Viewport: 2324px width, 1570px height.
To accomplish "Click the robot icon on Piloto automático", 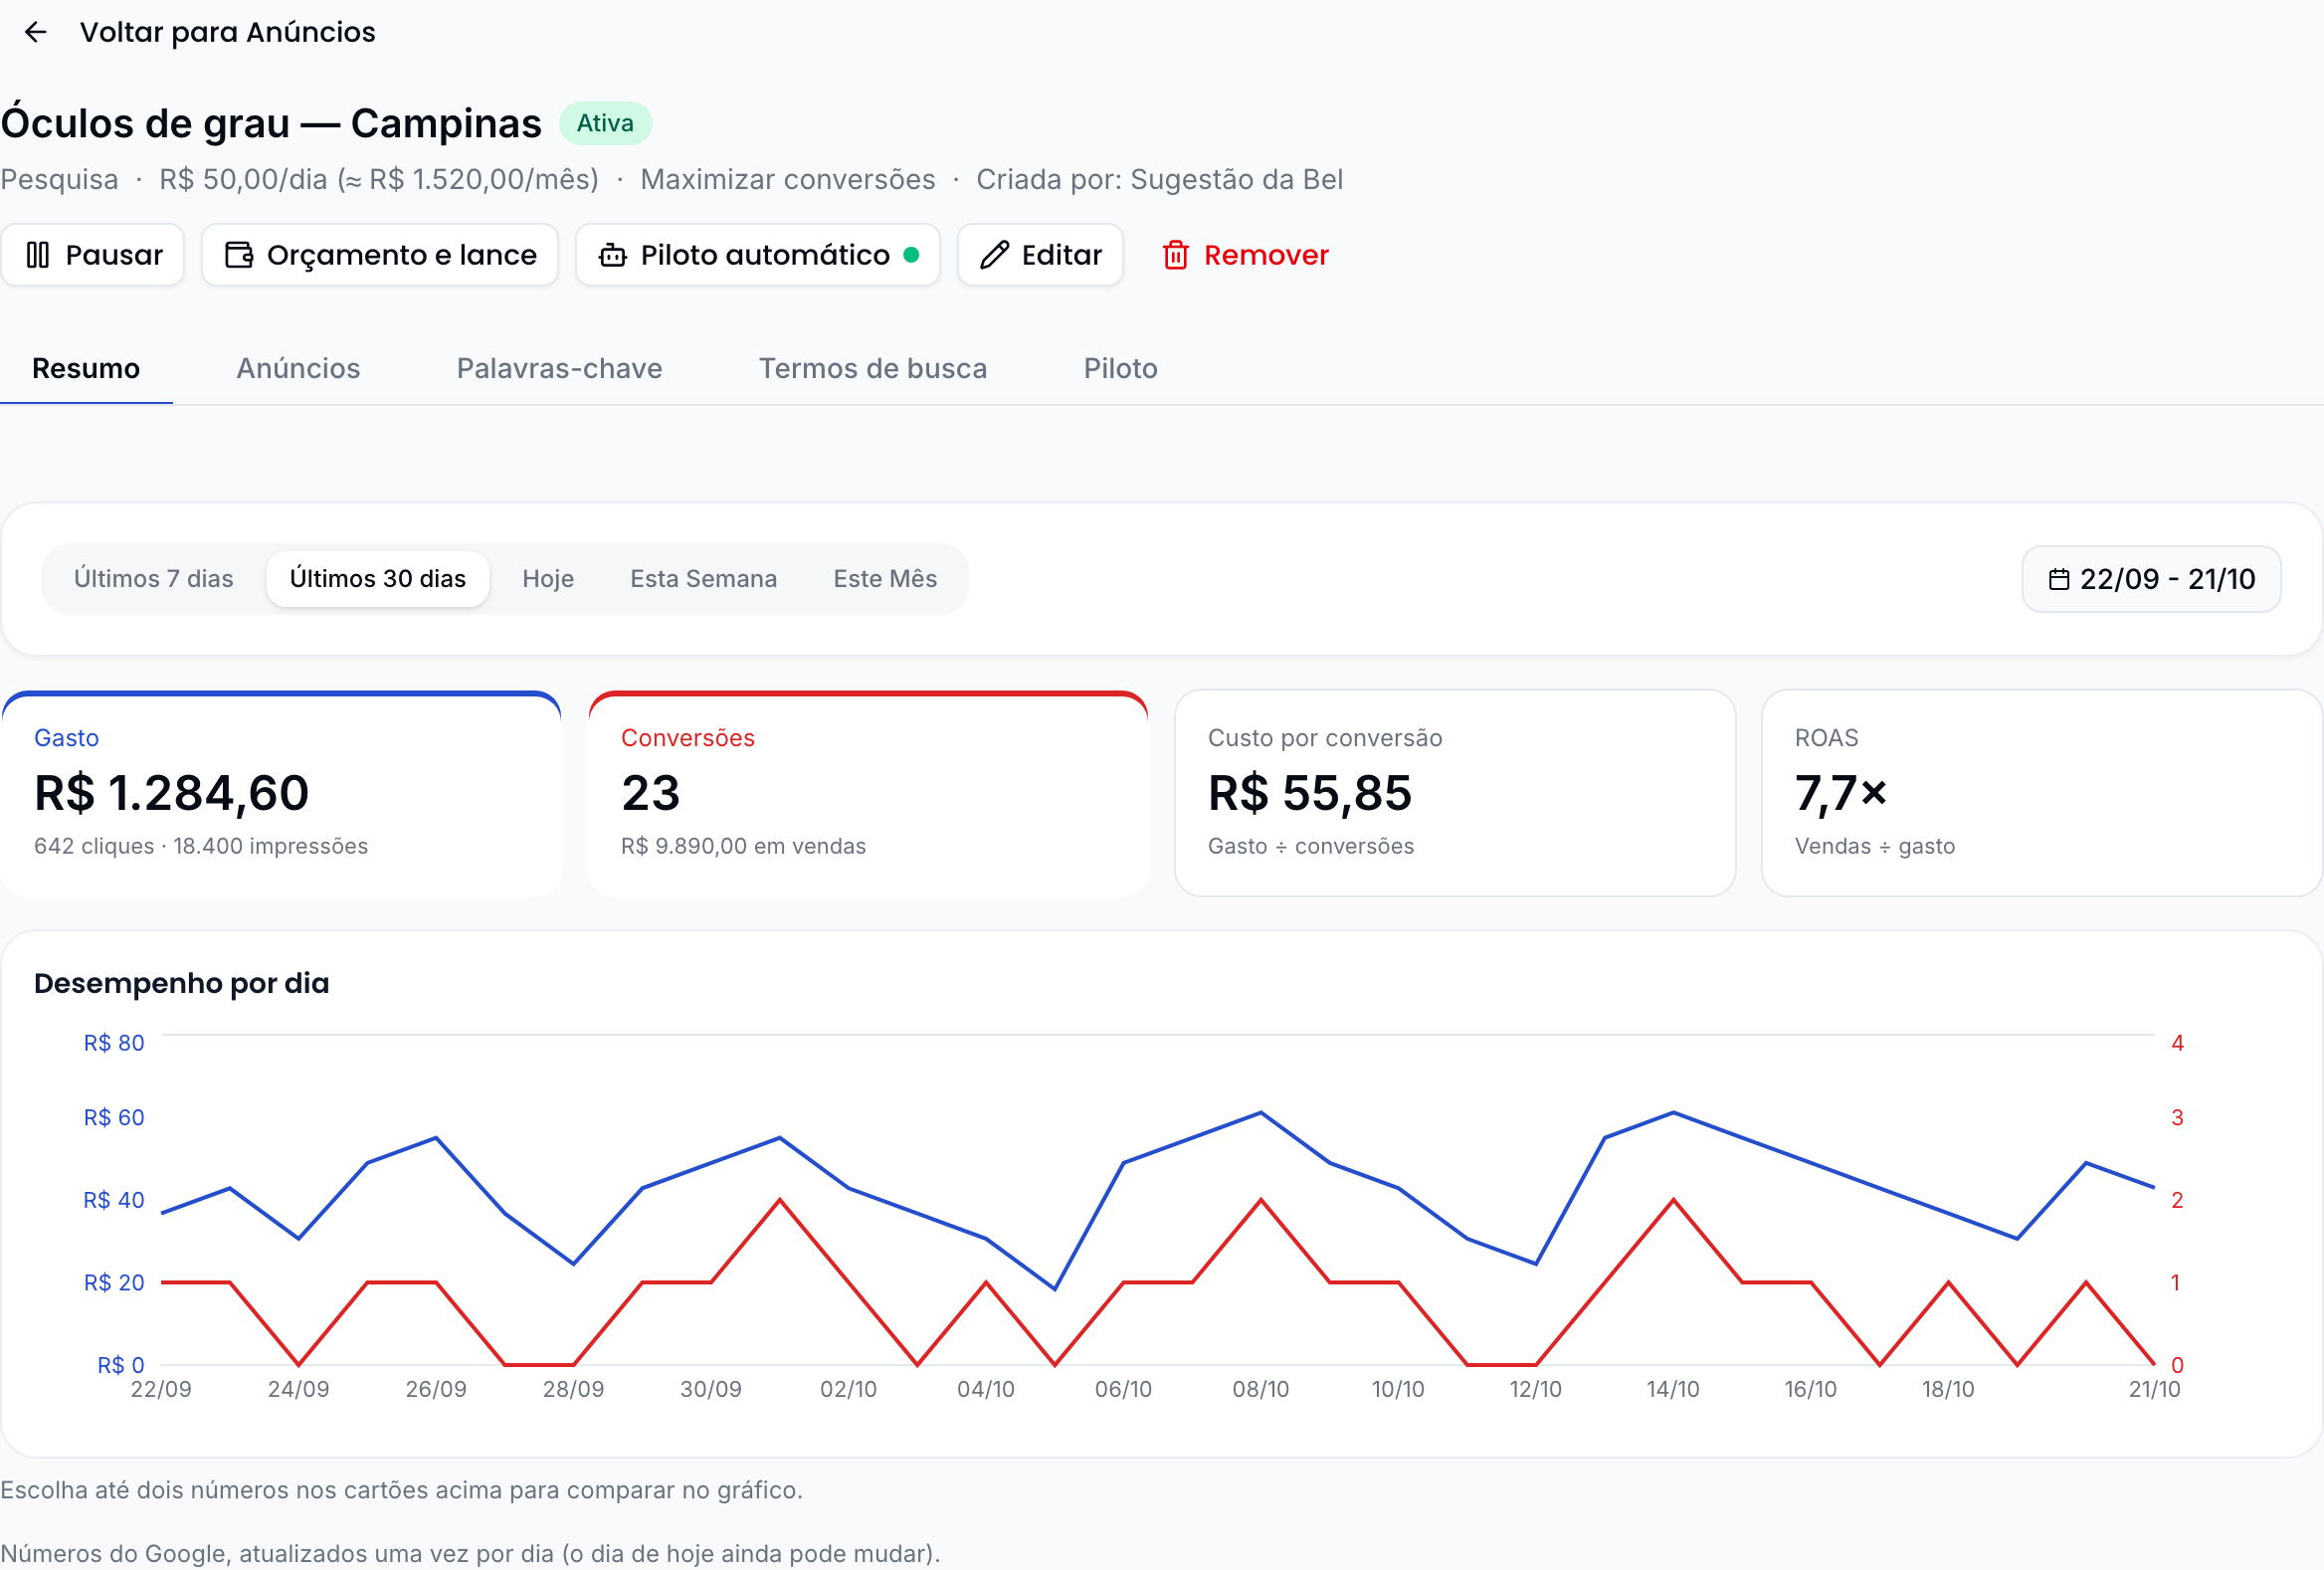I will [612, 255].
